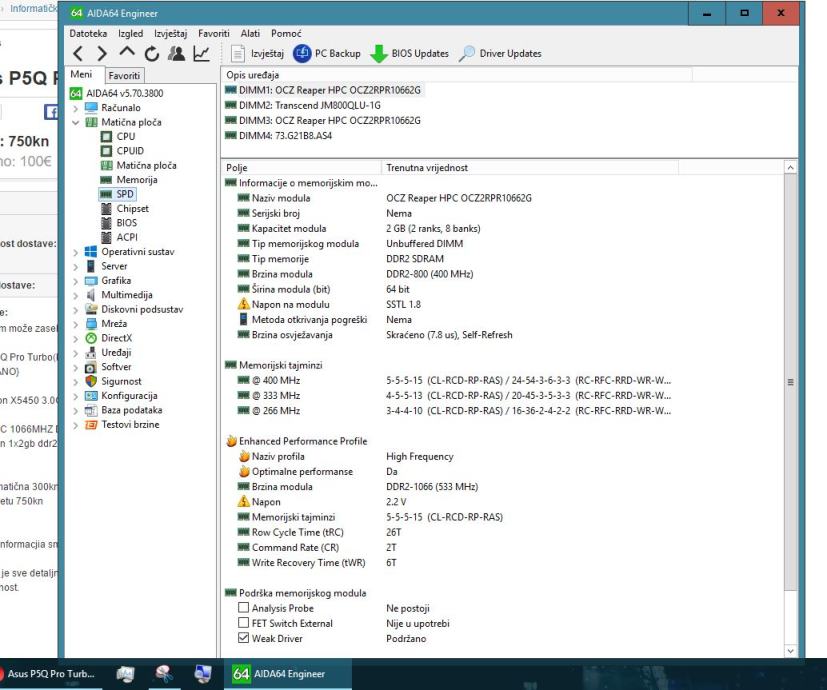827x690 pixels.
Task: Open BIOS Updates with green arrow
Action: coord(380,53)
